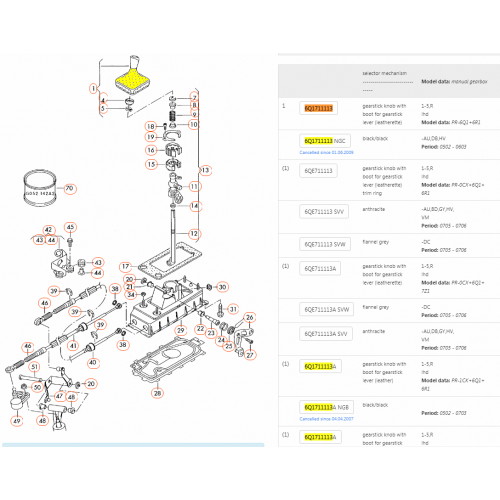Image resolution: width=500 pixels, height=500 pixels.
Task: Click callout number 47
Action: click(x=59, y=396)
